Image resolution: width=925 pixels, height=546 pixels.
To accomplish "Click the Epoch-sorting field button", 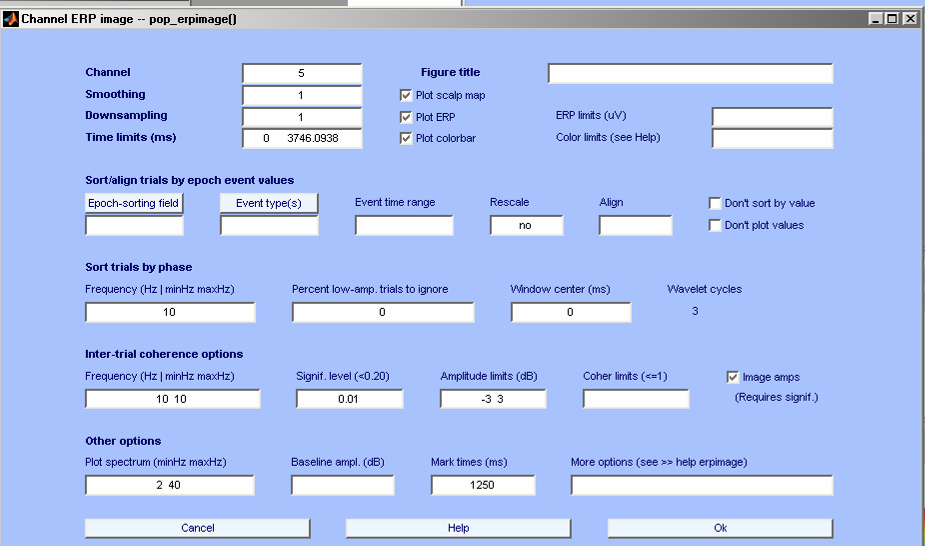I will [x=134, y=203].
